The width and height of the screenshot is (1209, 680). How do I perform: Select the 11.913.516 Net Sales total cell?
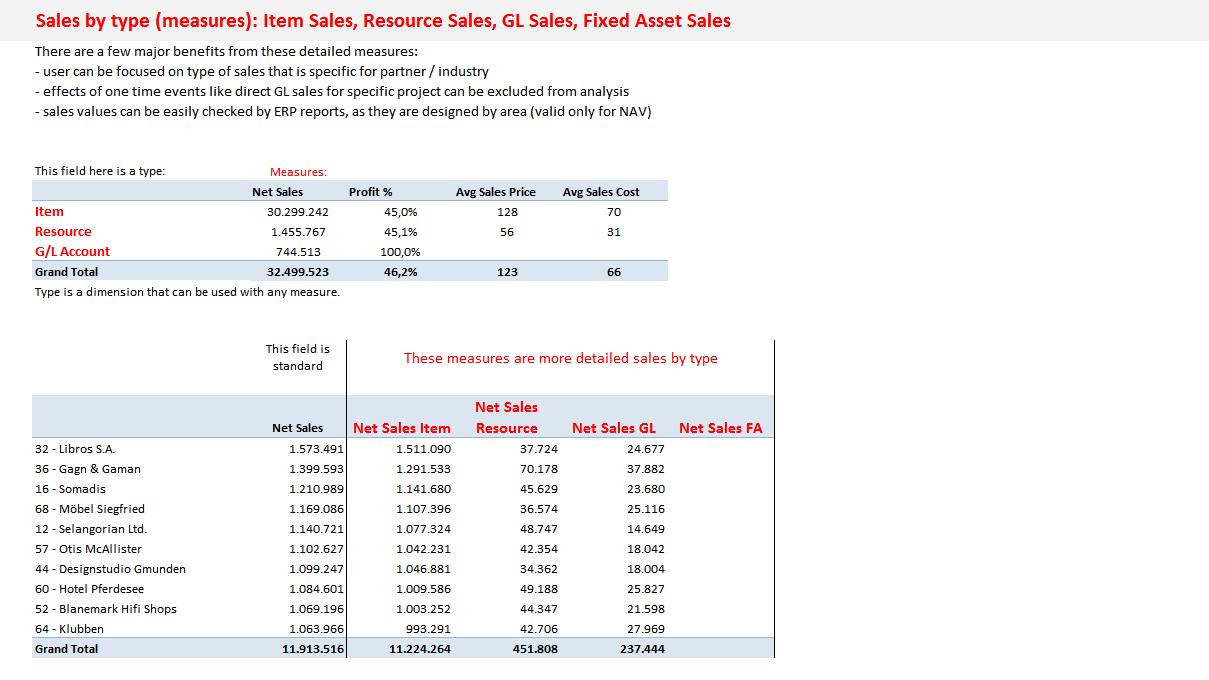(312, 649)
